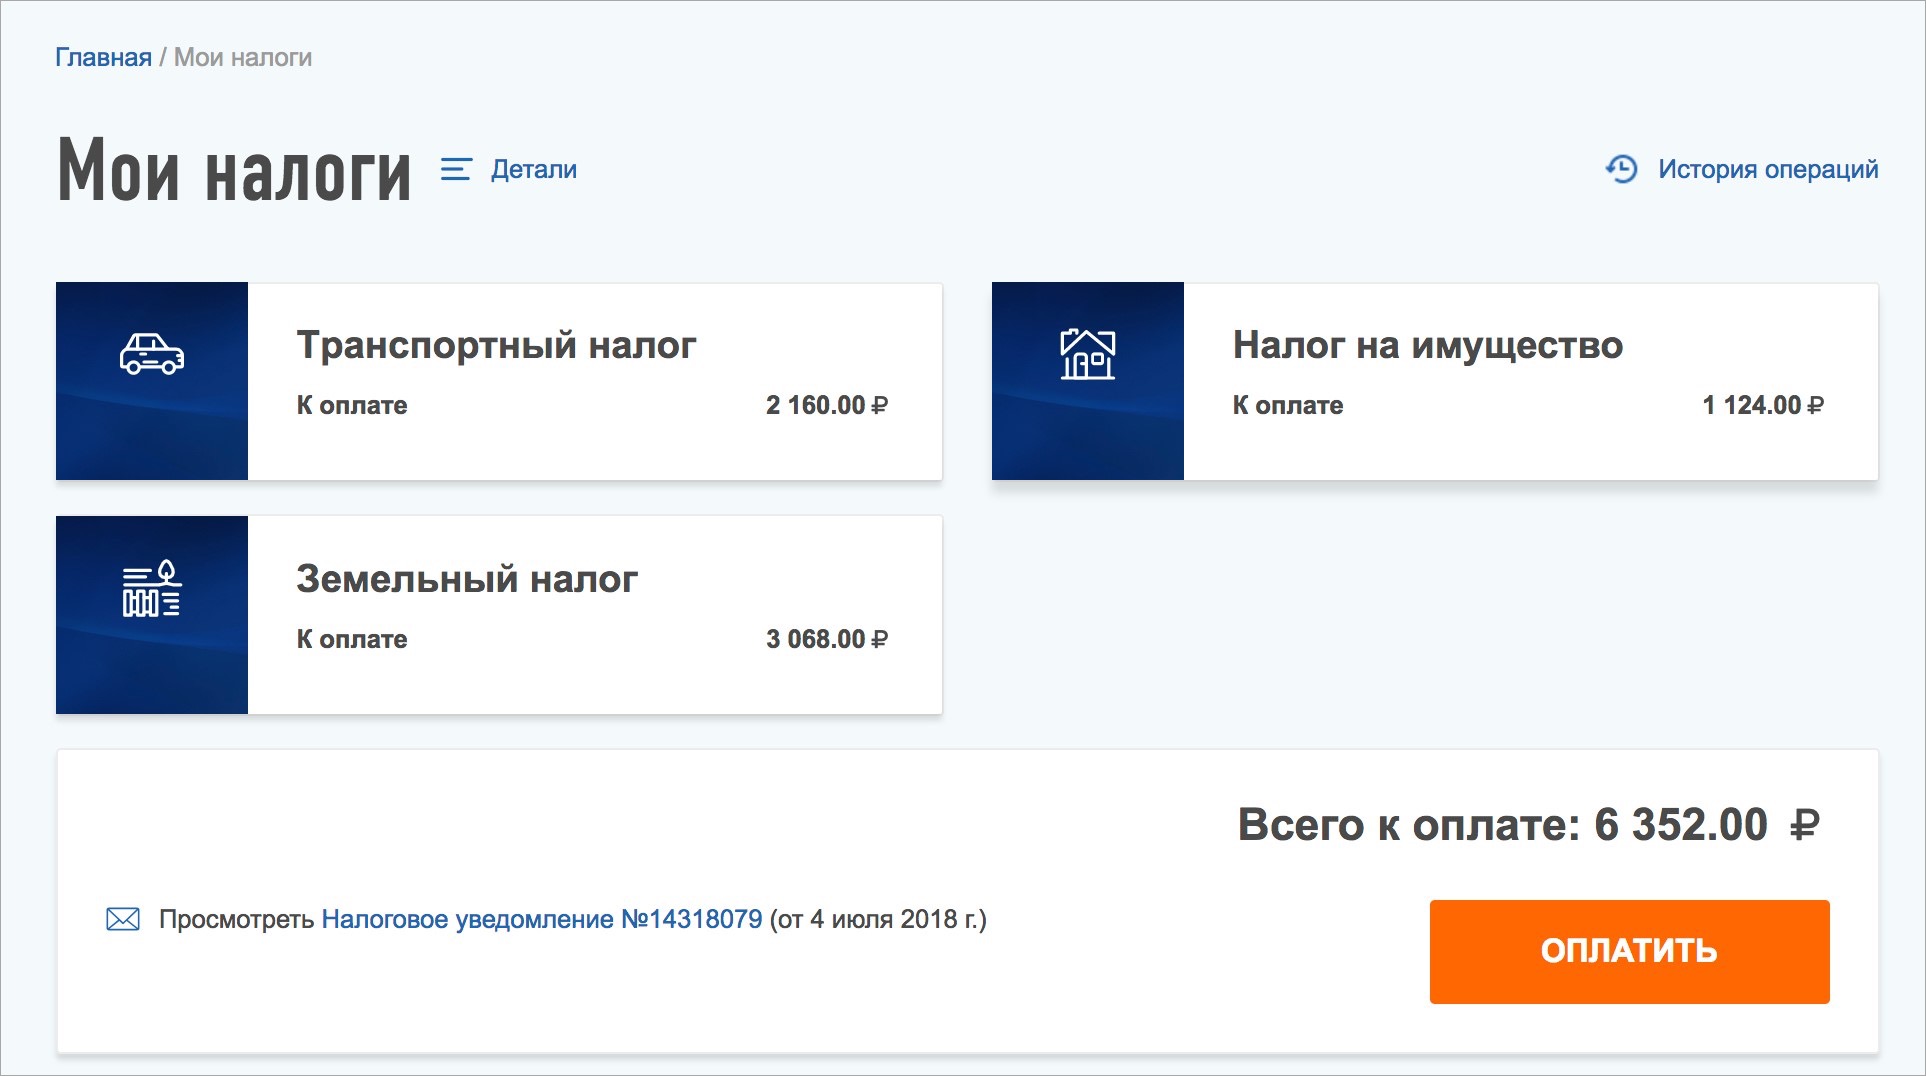
Task: Open История операций link
Action: [1767, 169]
